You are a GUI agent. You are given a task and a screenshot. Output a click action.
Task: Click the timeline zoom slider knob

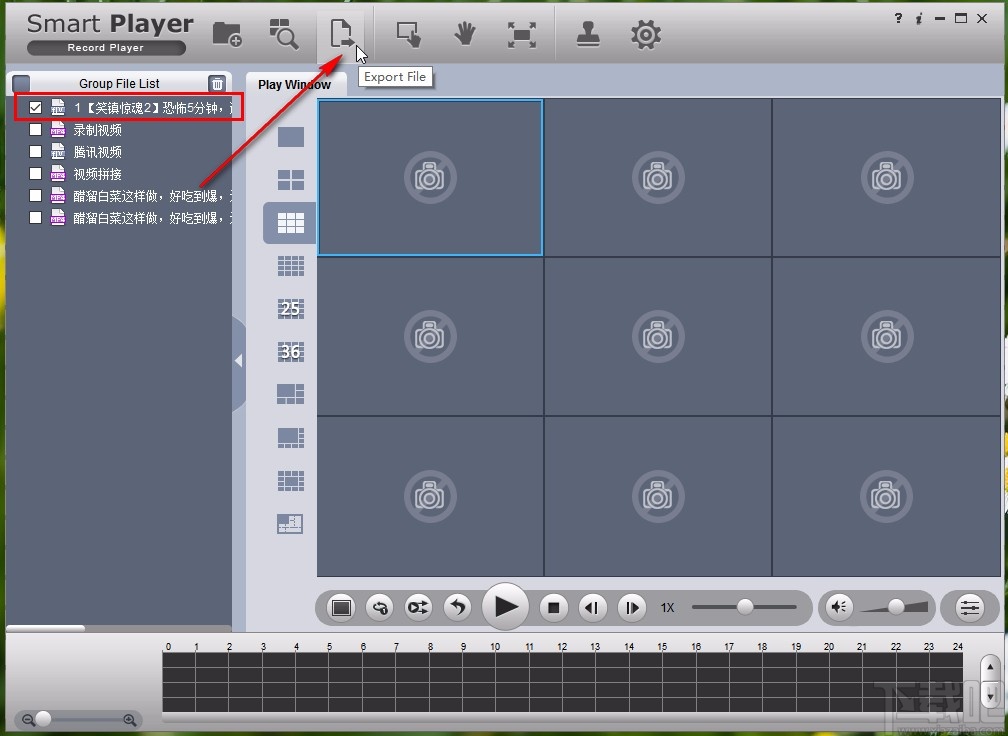43,719
